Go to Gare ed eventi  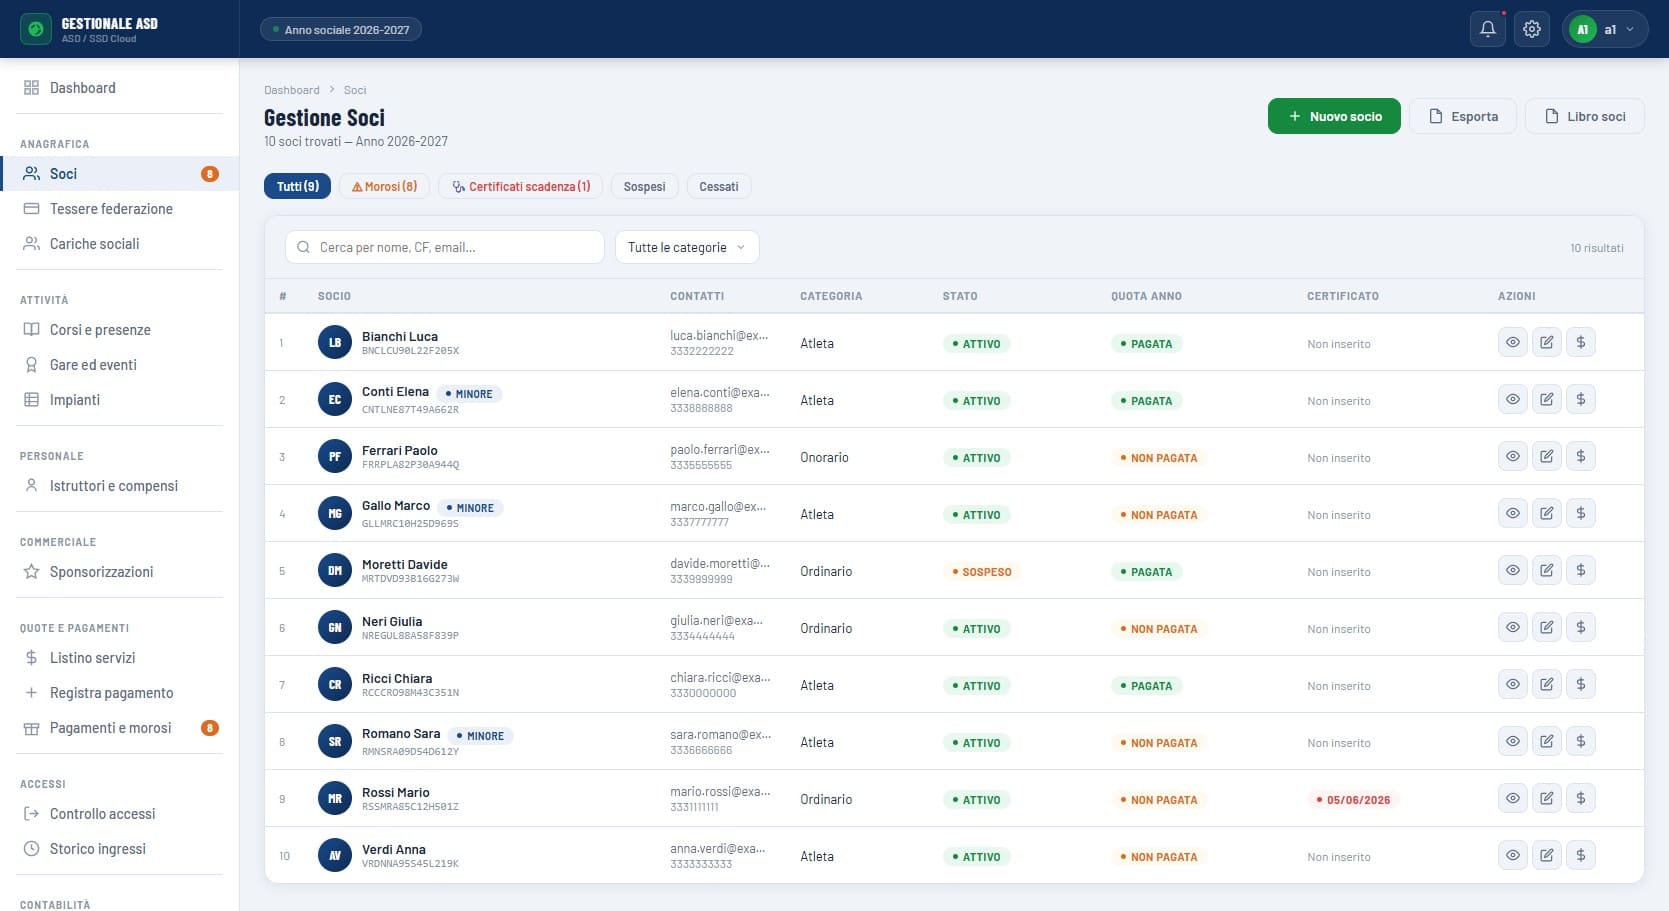(120, 365)
